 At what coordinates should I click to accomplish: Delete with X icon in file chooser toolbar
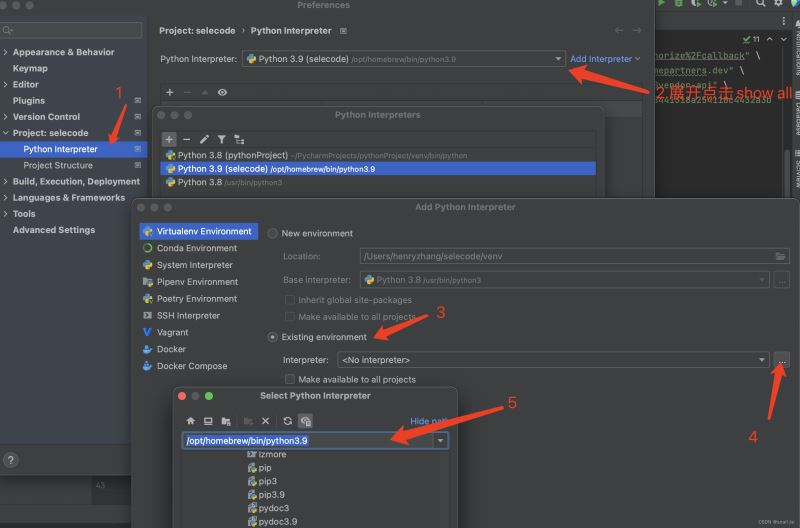265,421
